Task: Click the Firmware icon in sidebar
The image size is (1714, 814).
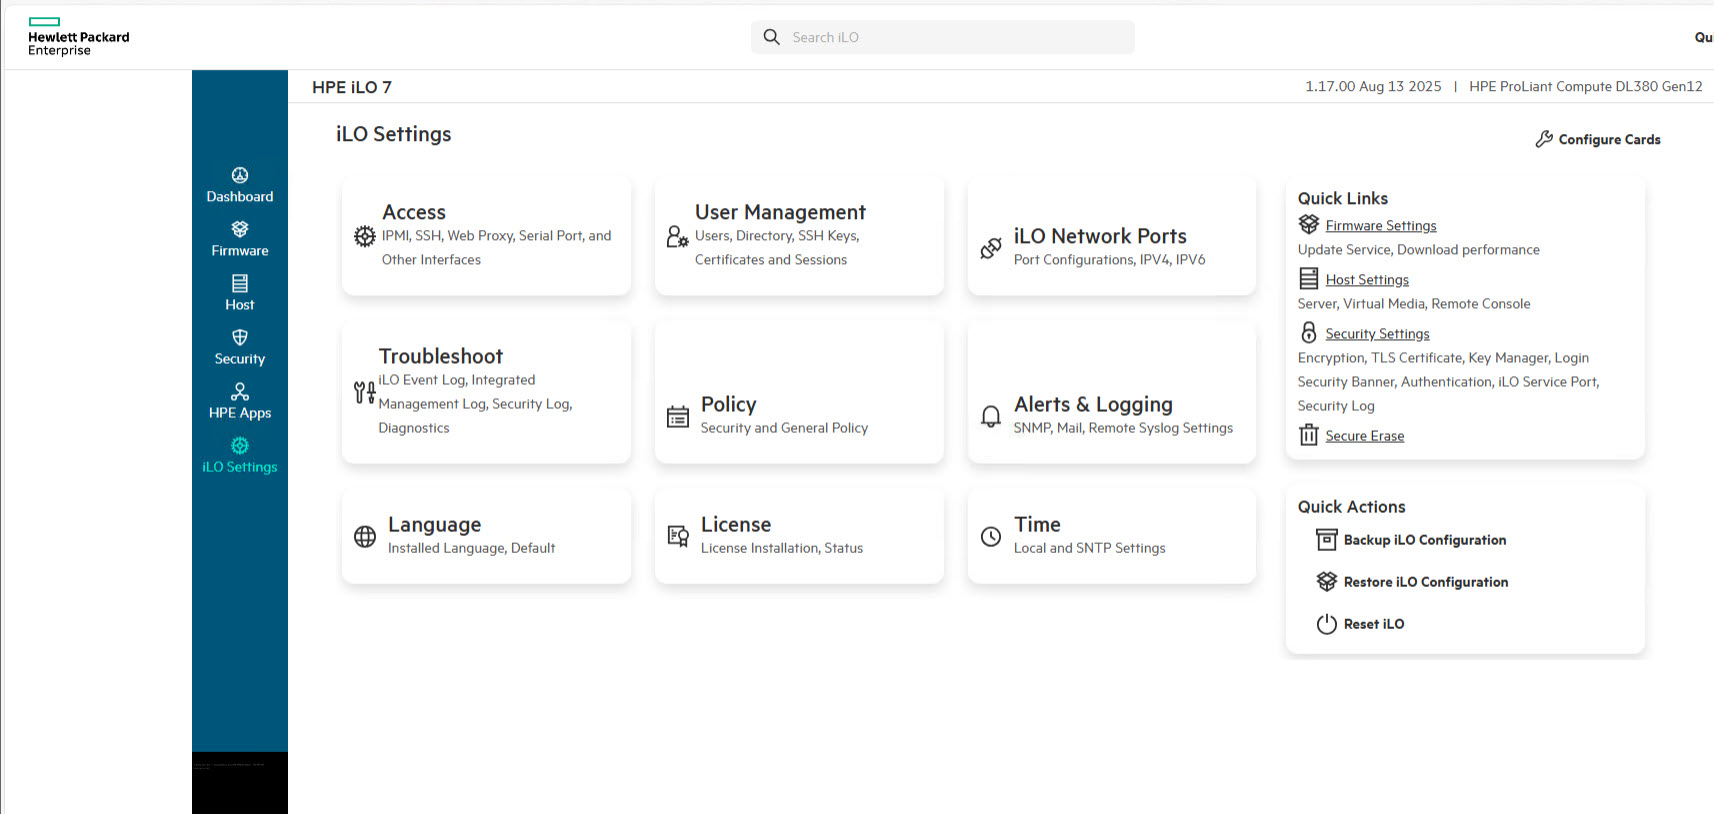Action: tap(240, 230)
